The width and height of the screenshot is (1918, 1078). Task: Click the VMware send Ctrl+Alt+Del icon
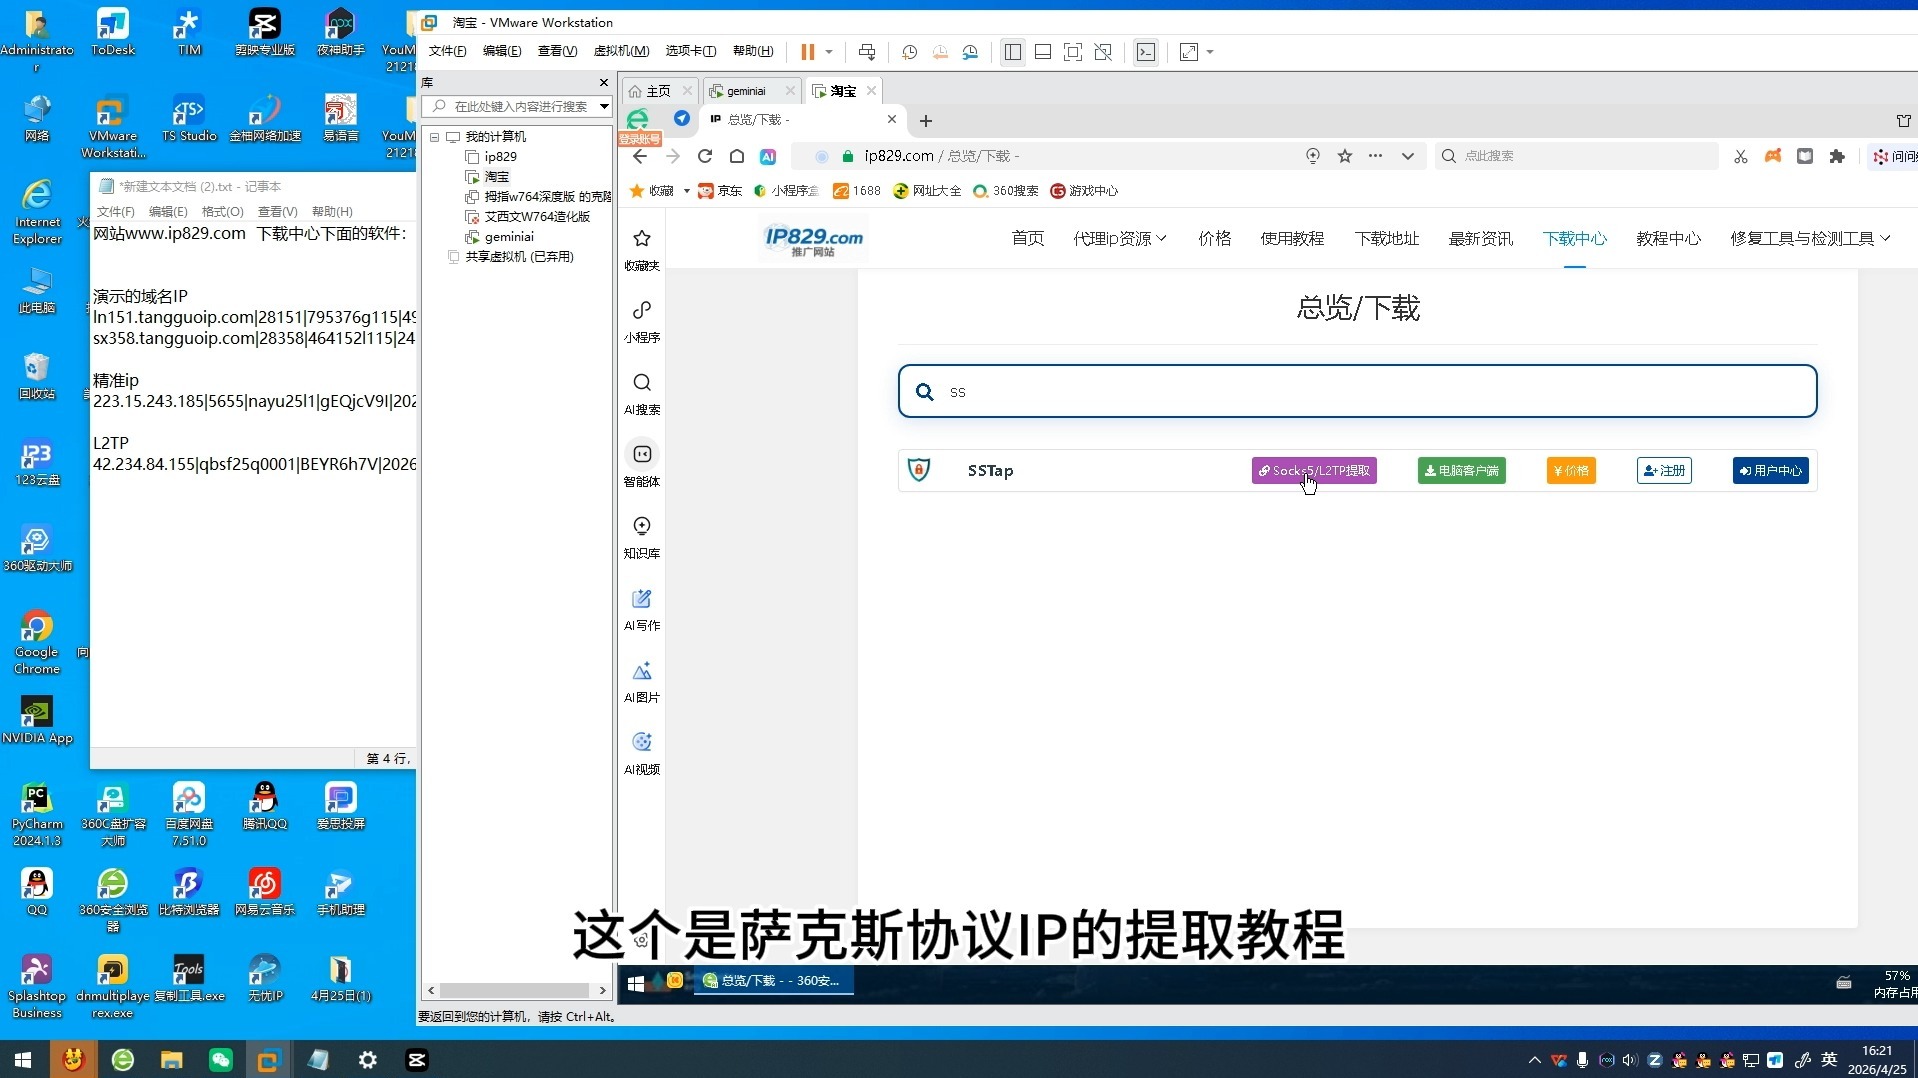point(867,52)
